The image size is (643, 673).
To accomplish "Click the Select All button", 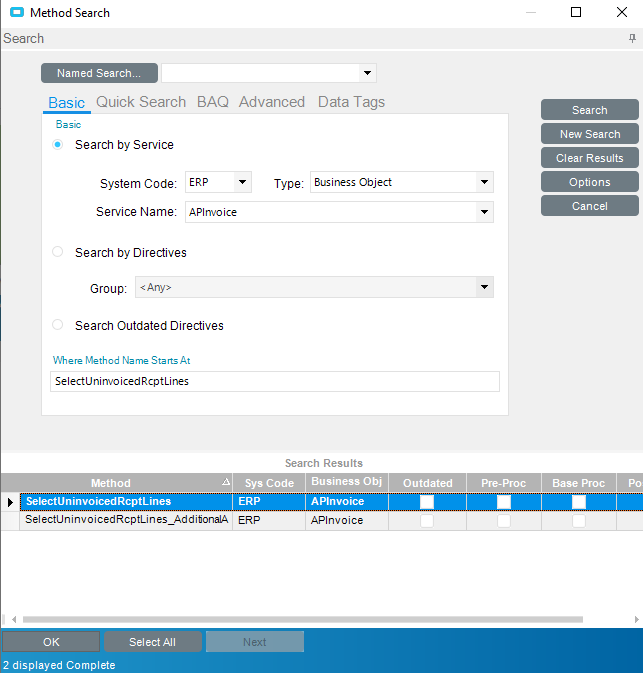I will [x=152, y=642].
